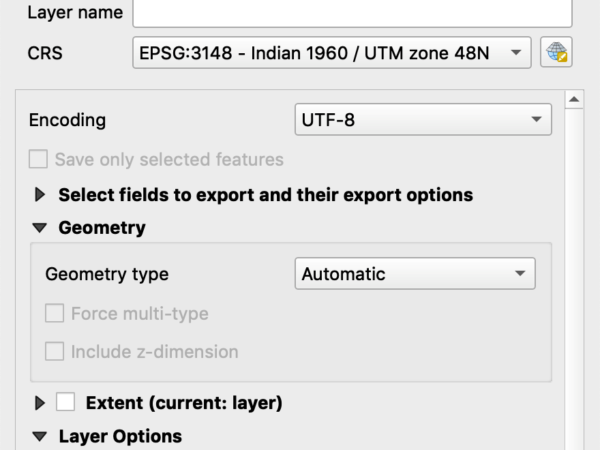Viewport: 600px width, 450px height.
Task: Open the EPSG:3148 CRS combo box
Action: [x=332, y=52]
